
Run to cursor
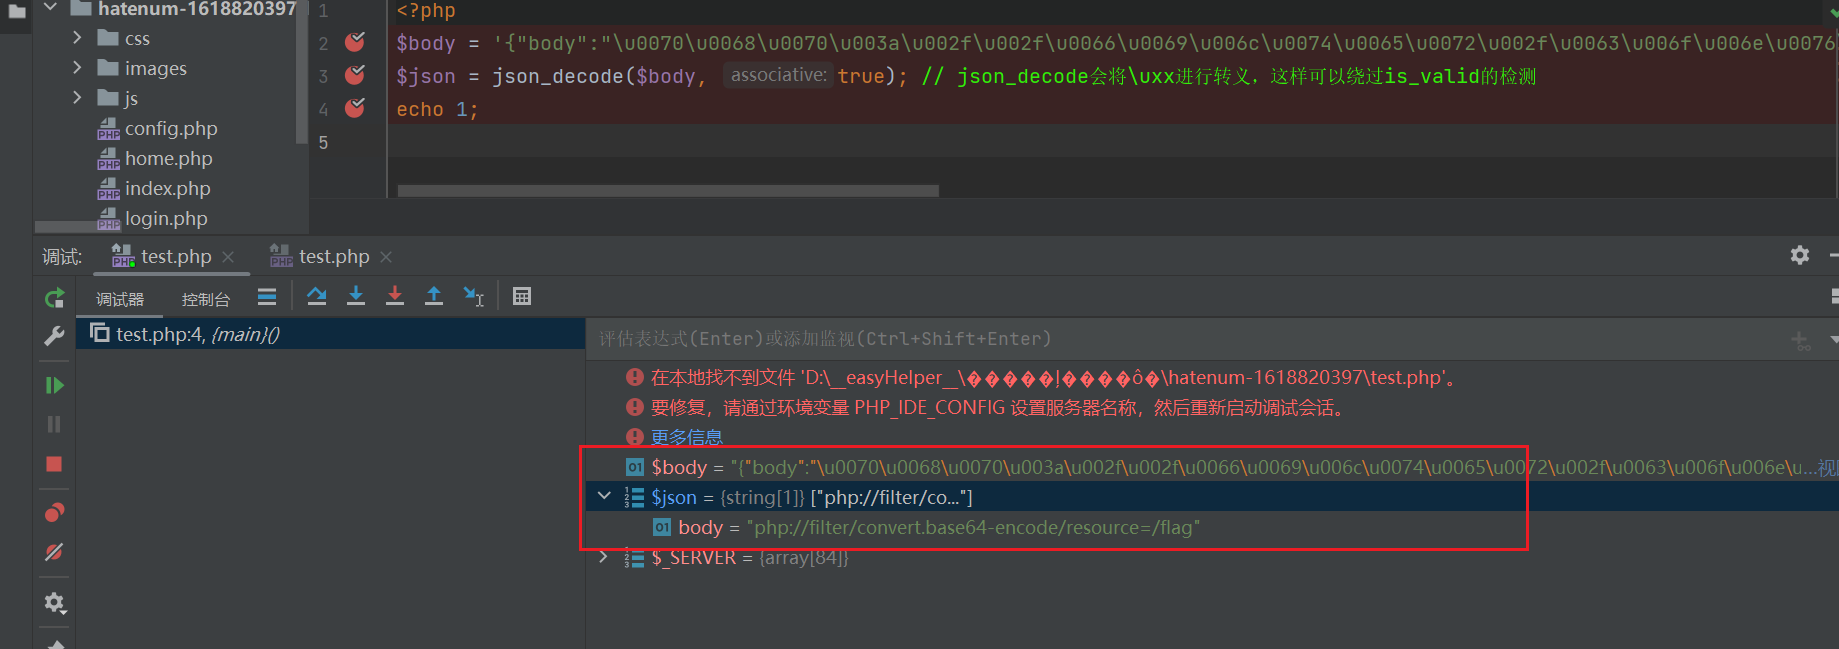pyautogui.click(x=474, y=296)
